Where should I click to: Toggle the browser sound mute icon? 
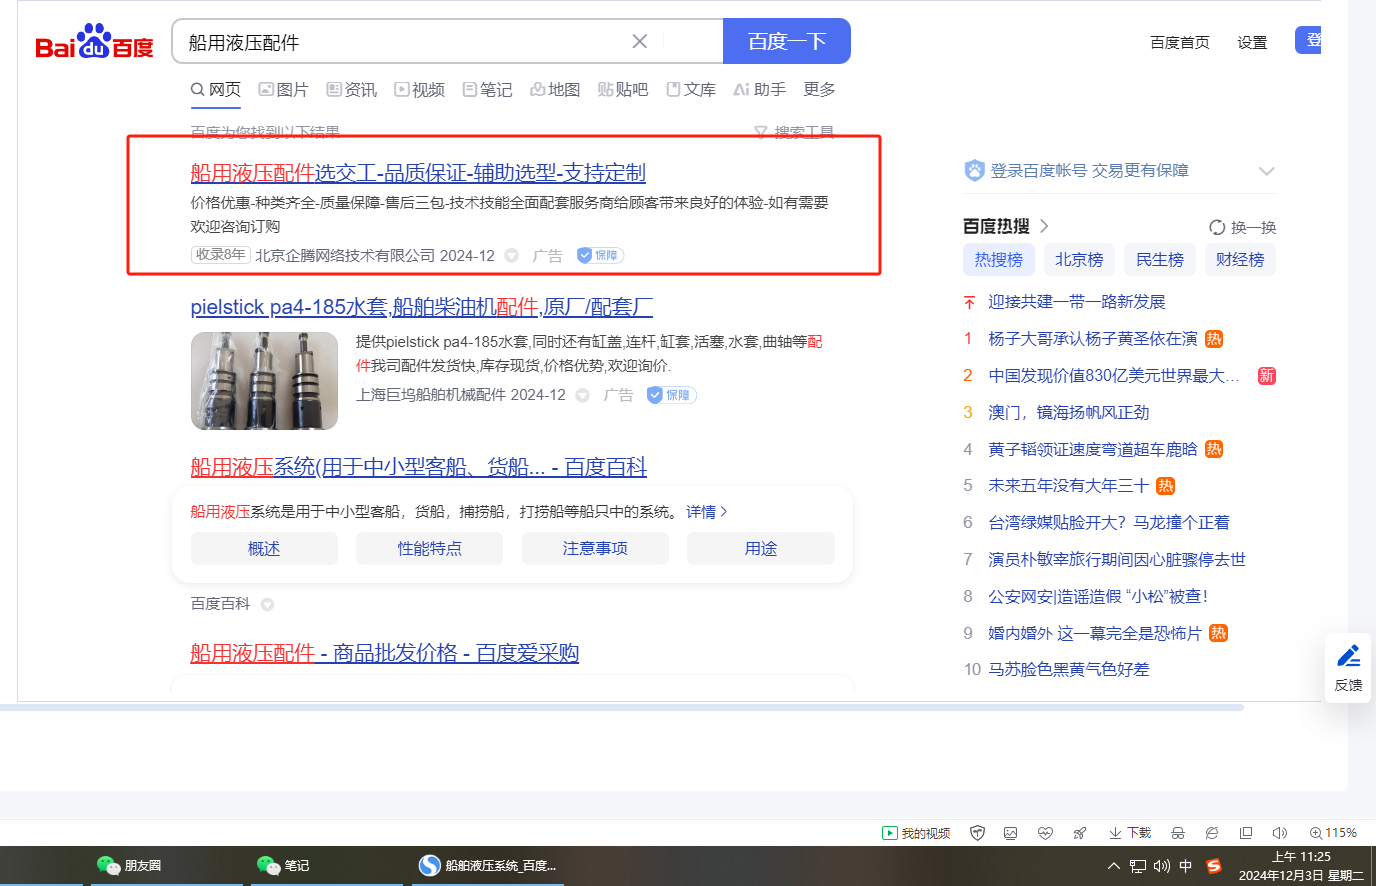pos(1279,833)
